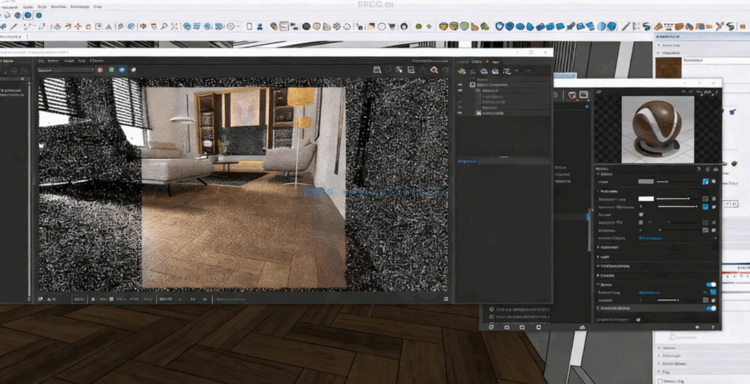Click the teapot render icon in frame buffer toolbar
This screenshot has width=750, height=384.
click(x=434, y=70)
